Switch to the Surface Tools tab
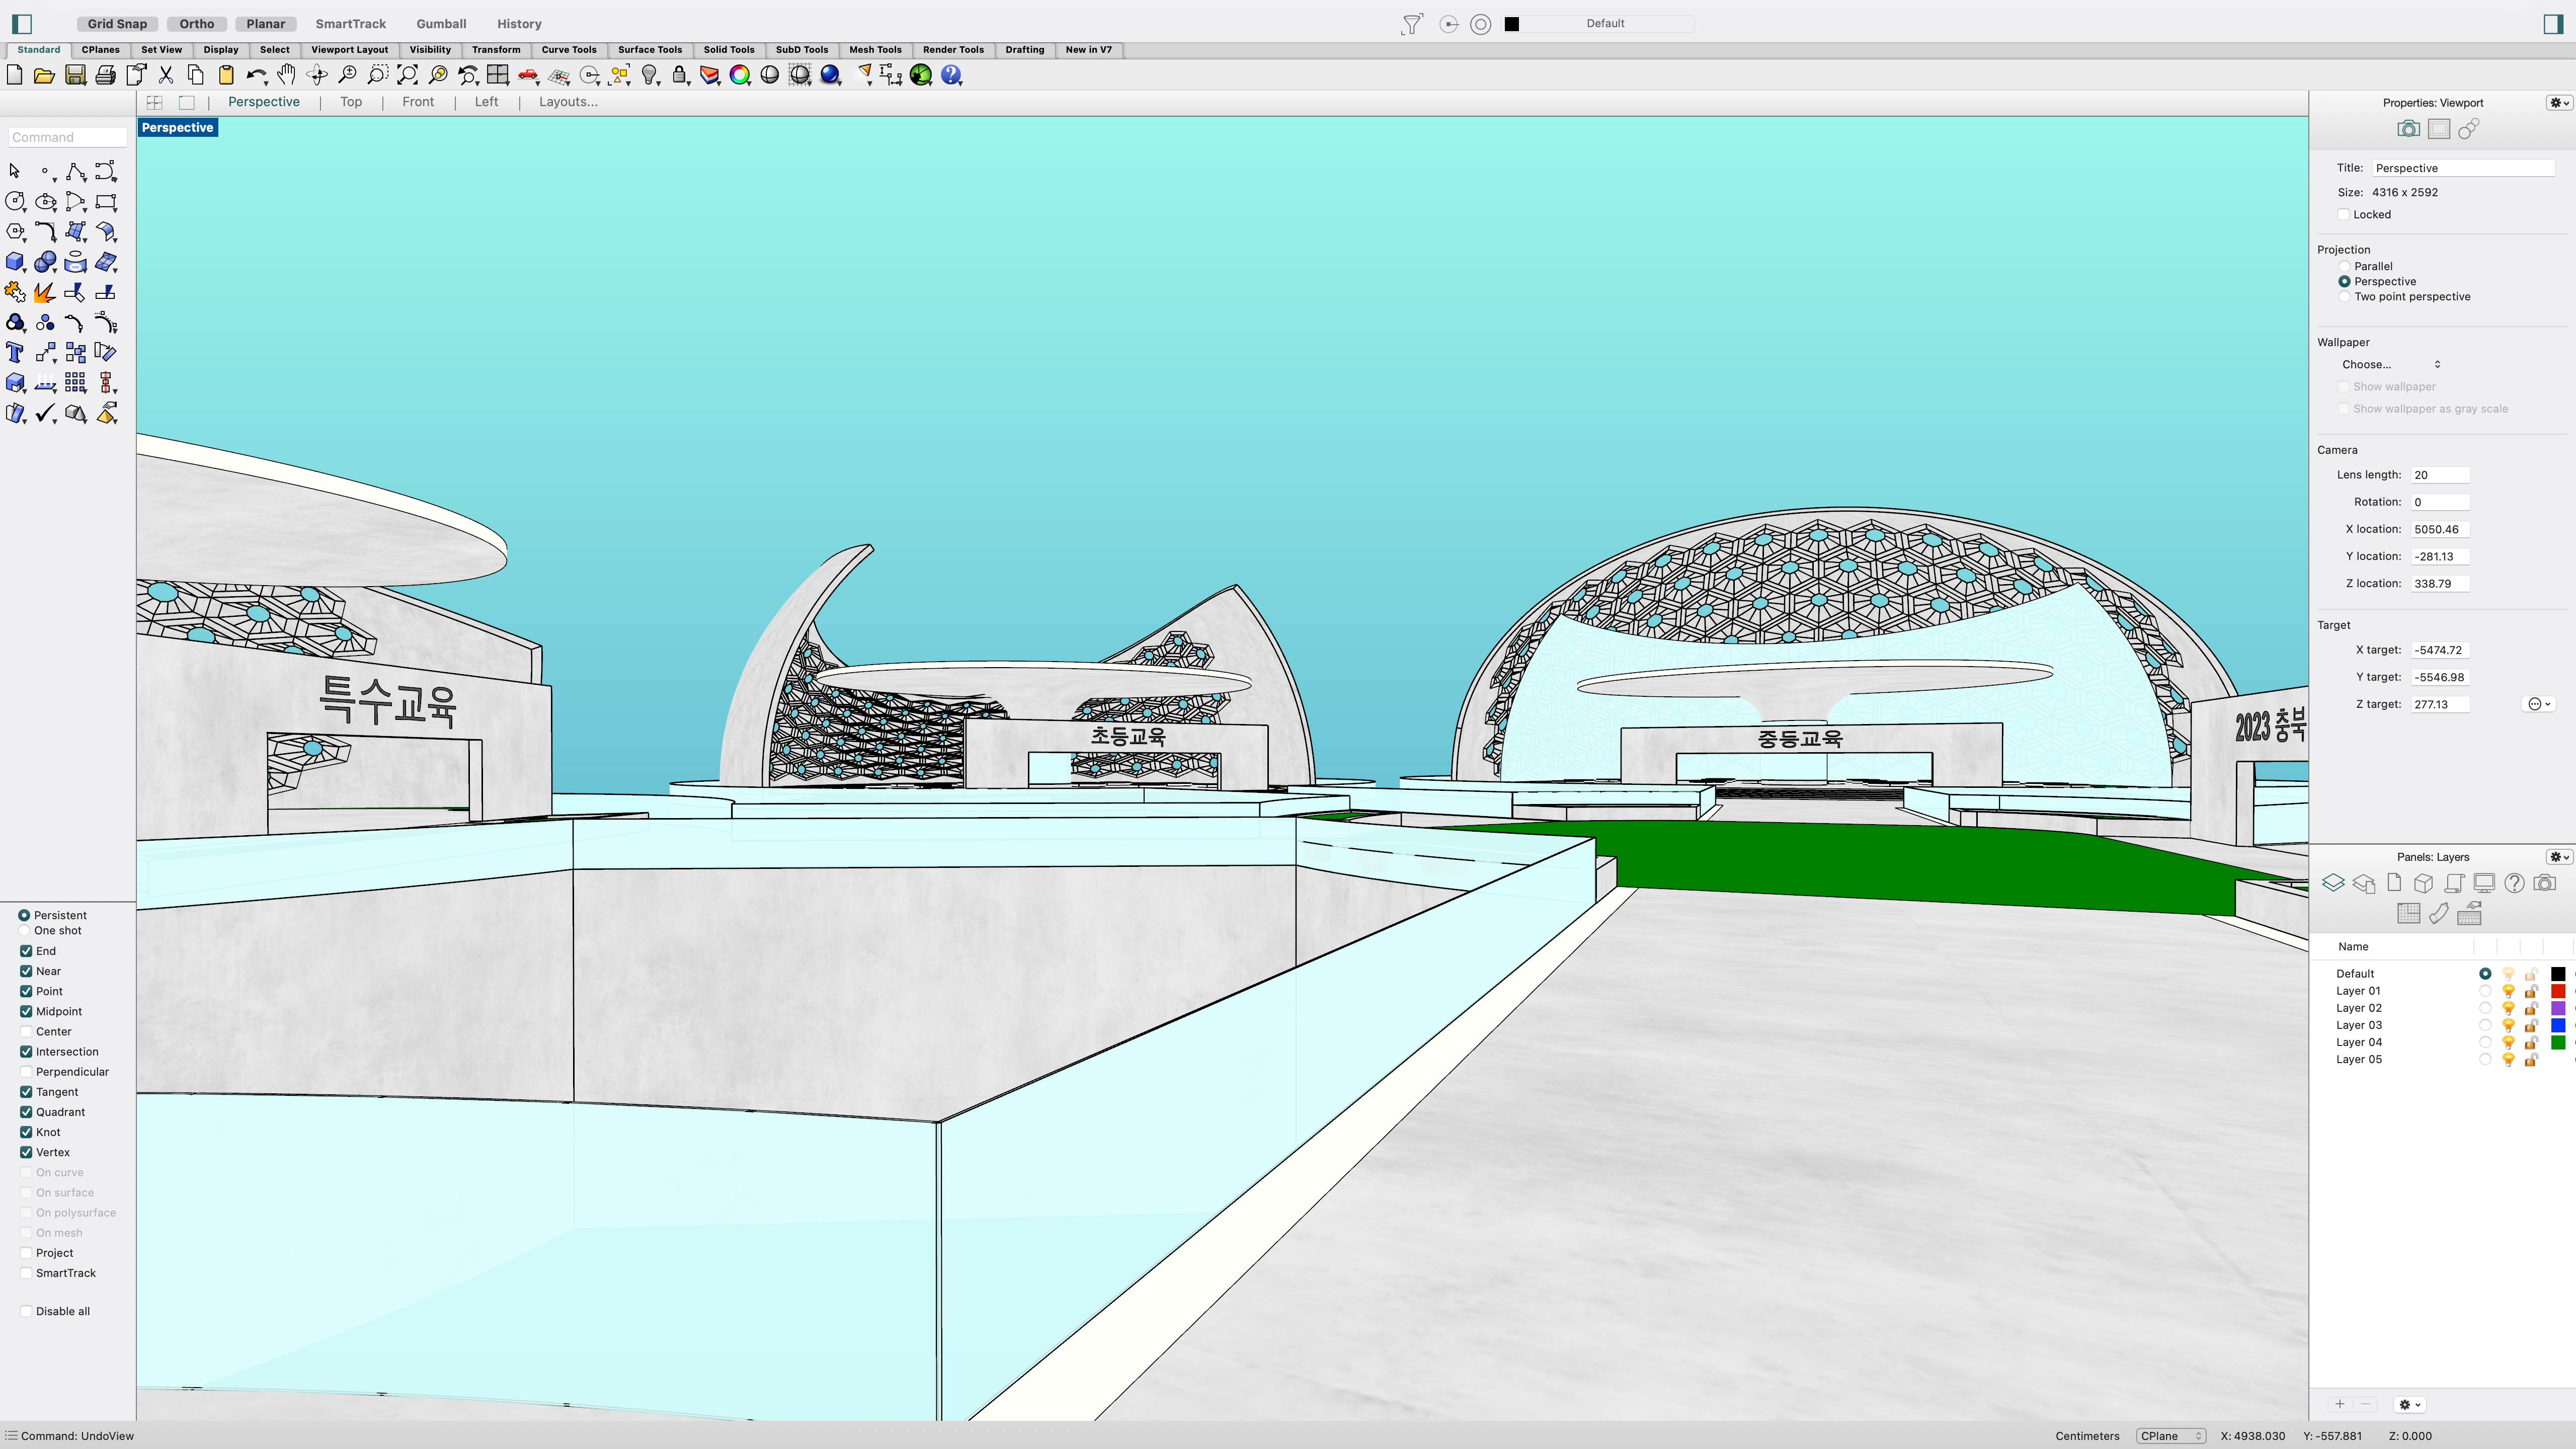Screen dimensions: 2576x1449 click(x=649, y=49)
